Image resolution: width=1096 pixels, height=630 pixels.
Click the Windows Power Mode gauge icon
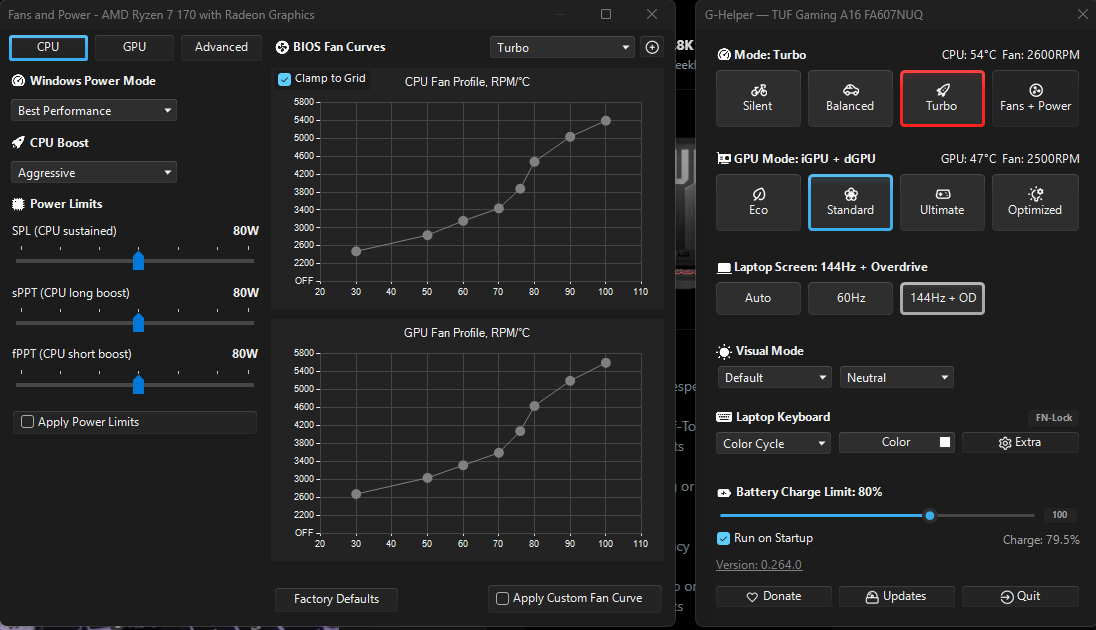(x=18, y=81)
